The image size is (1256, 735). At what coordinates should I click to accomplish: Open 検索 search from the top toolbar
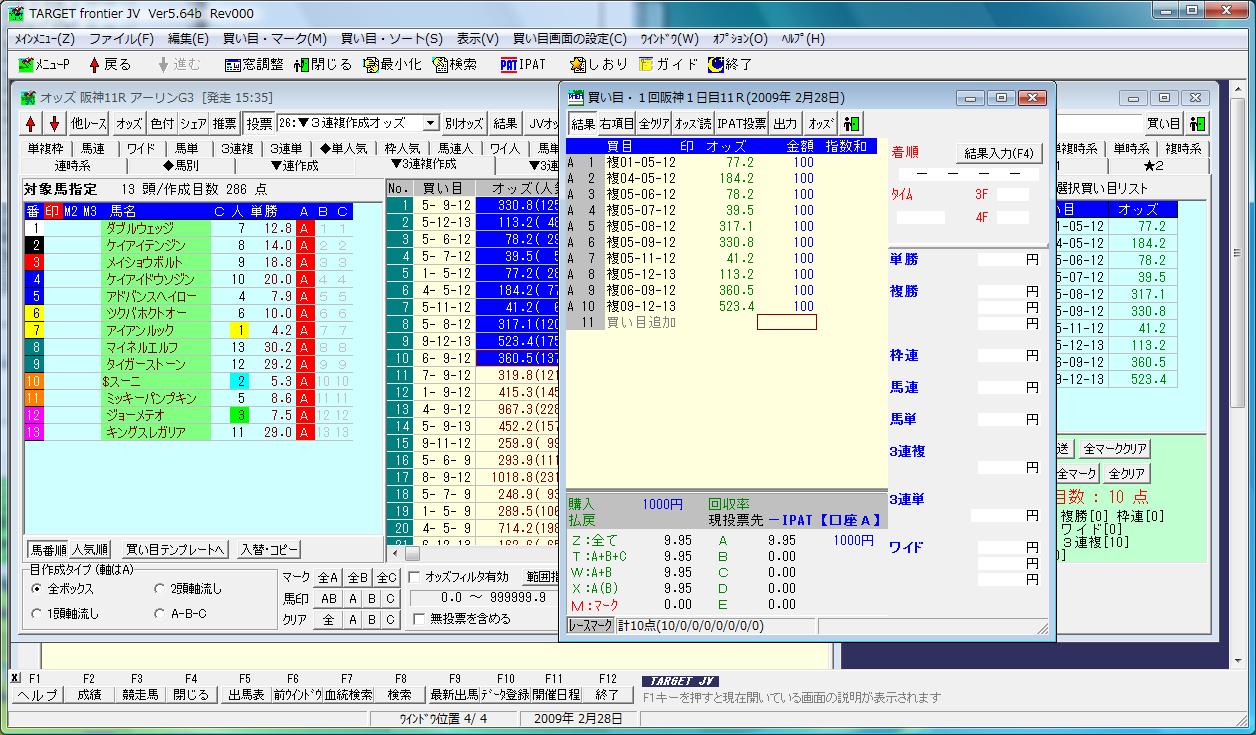click(x=455, y=64)
